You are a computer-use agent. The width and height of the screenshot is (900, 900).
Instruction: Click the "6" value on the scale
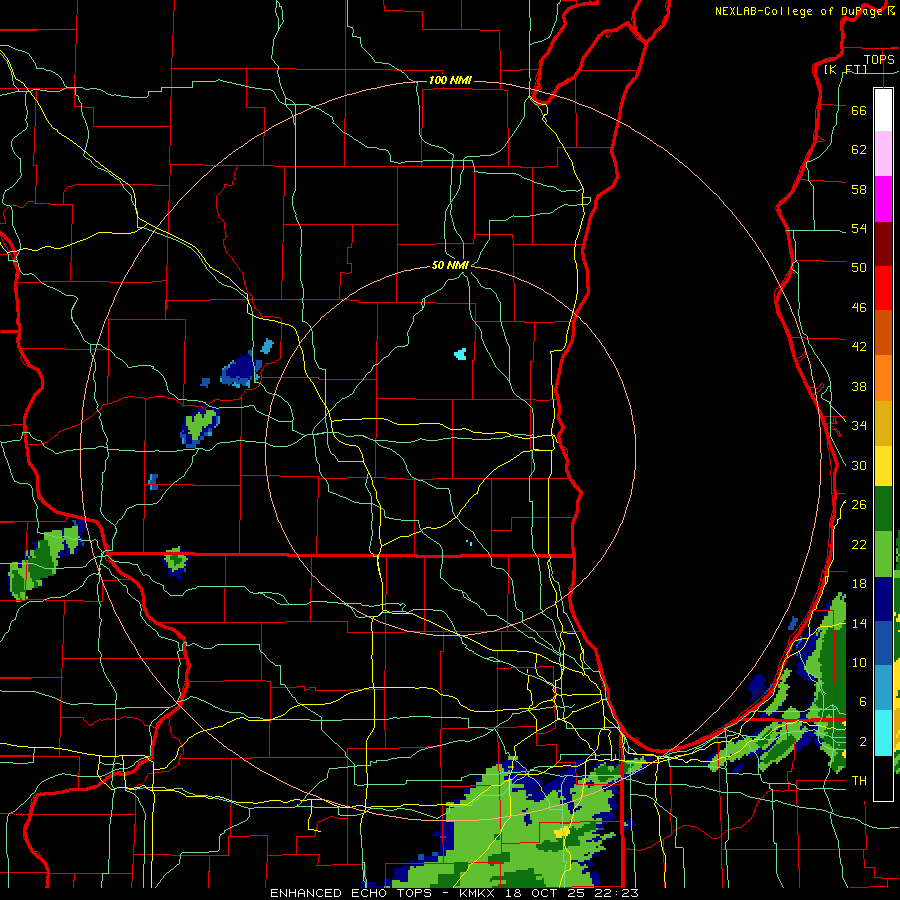[x=863, y=701]
